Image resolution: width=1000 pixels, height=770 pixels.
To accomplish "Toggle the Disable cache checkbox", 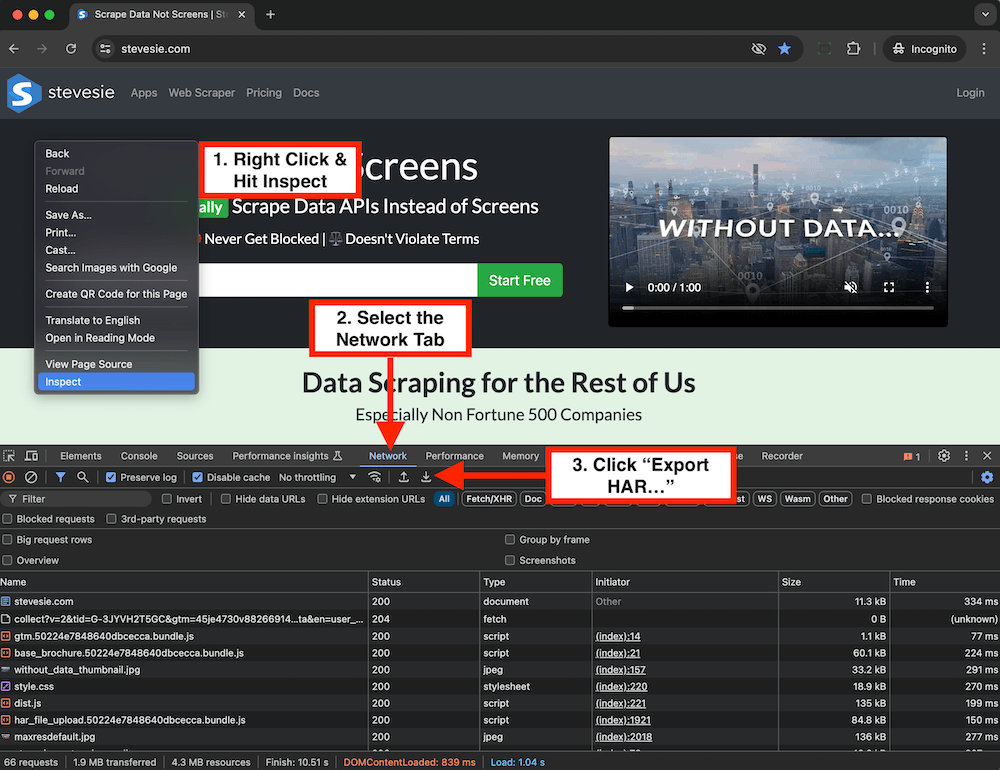I will click(x=198, y=477).
